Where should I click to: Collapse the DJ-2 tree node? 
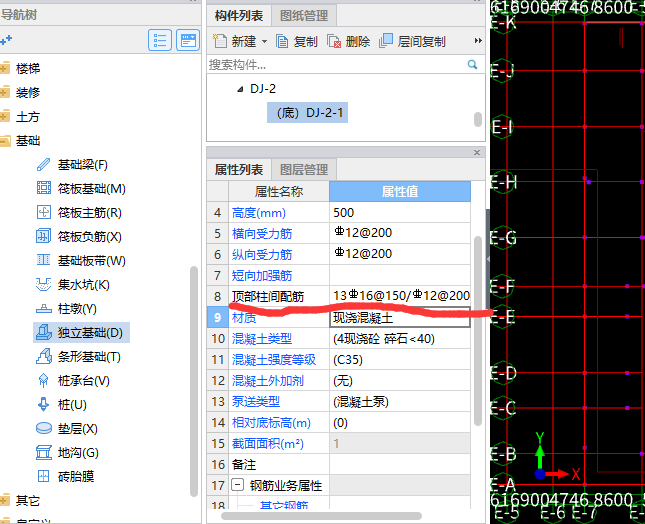coord(240,89)
